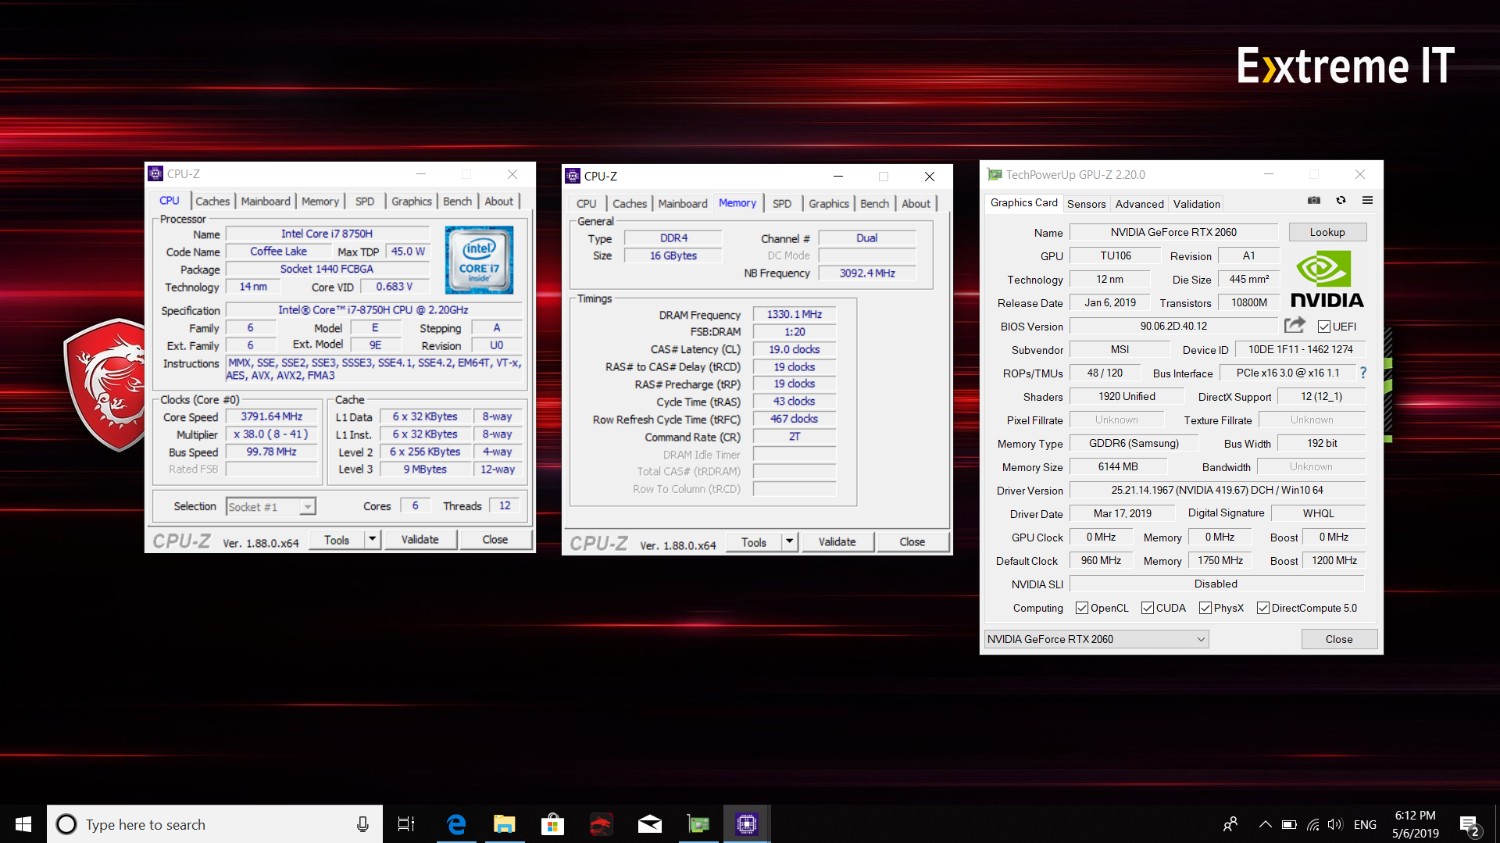Click the Core Speed value 3791.64 MHz
This screenshot has width=1500, height=843.
coord(271,417)
